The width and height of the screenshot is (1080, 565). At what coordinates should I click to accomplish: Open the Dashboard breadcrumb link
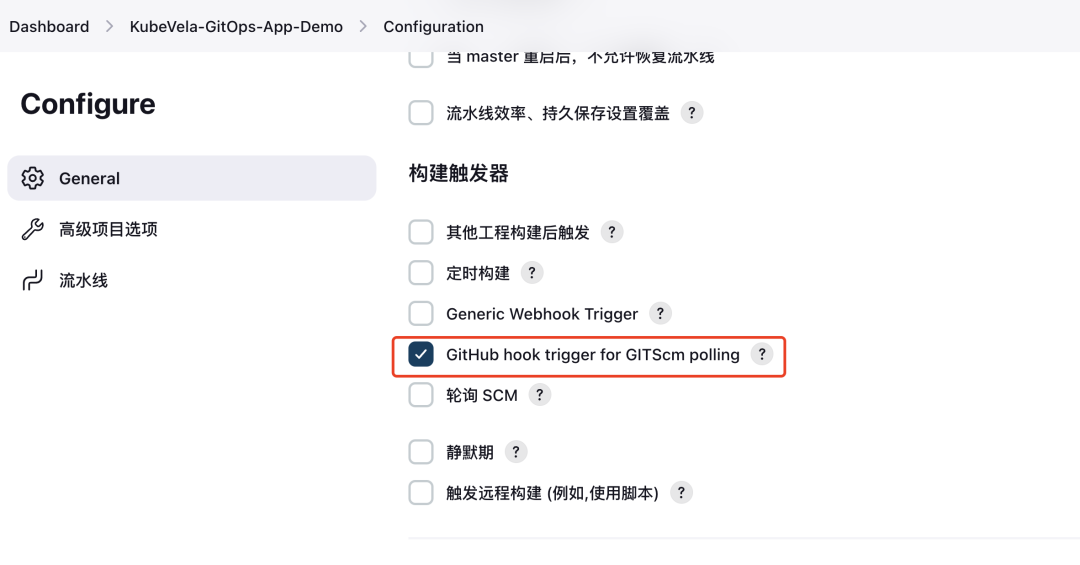point(49,26)
